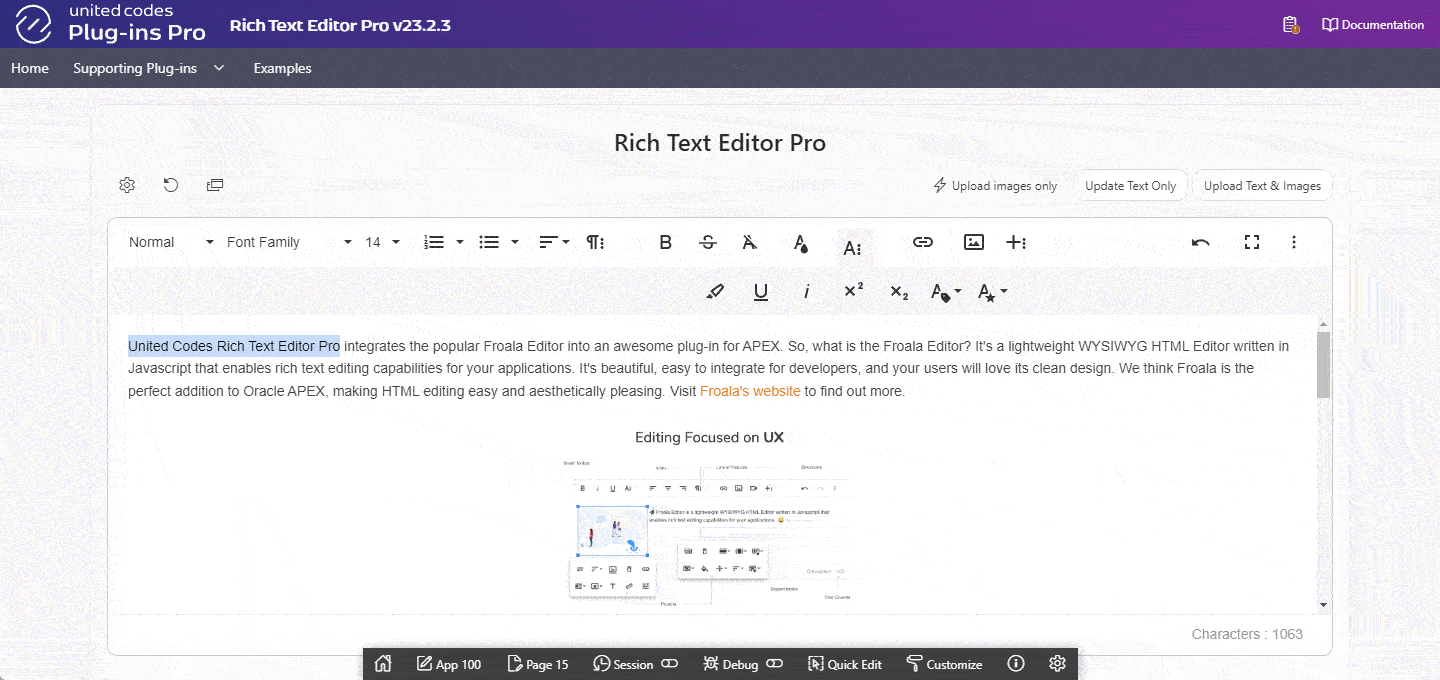
Task: Click the highlighted United Codes Rich Text Editor Pro text
Action: [x=234, y=346]
